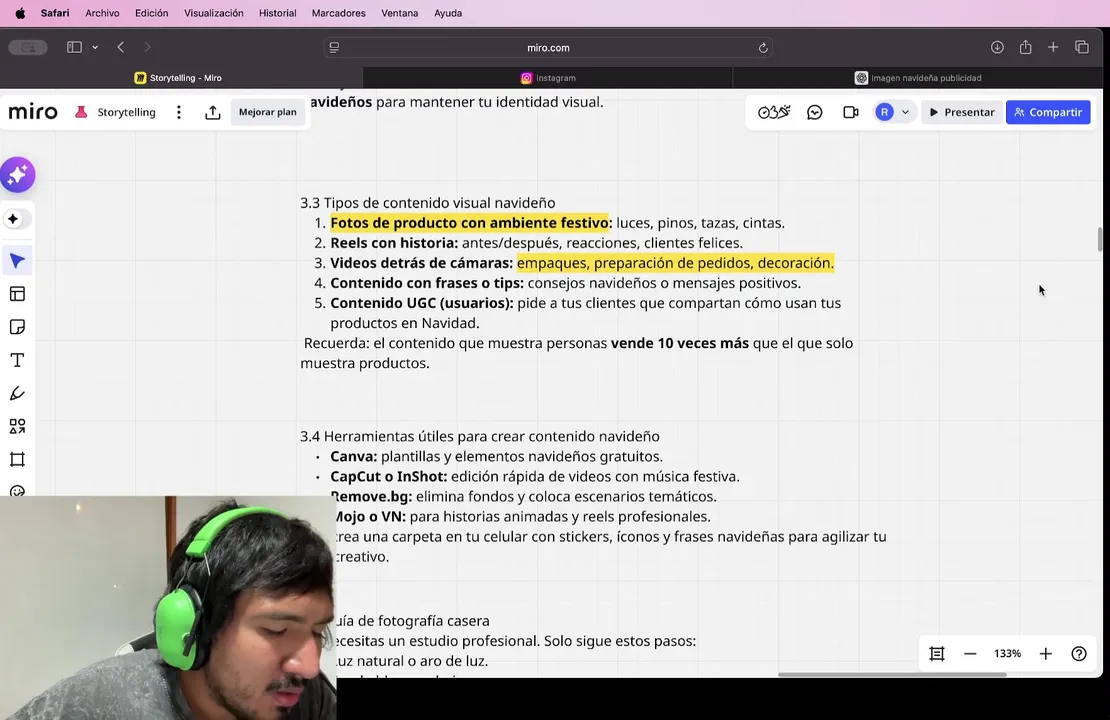Click the Mejorar plan button
Viewport: 1110px width, 720px height.
(x=268, y=112)
